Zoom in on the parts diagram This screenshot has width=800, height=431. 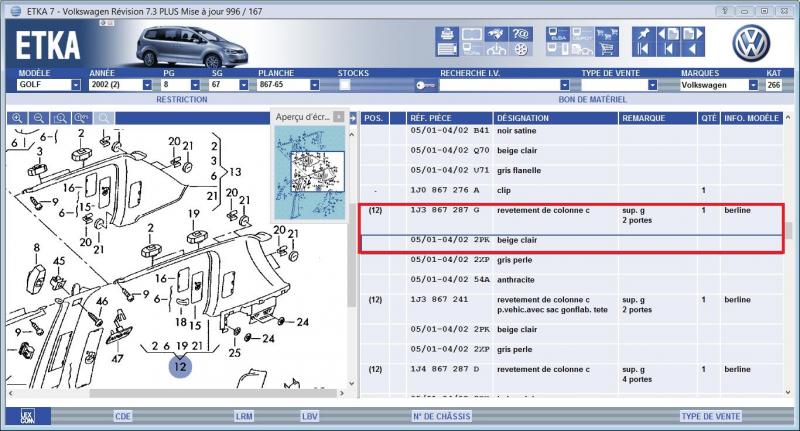pos(17,118)
